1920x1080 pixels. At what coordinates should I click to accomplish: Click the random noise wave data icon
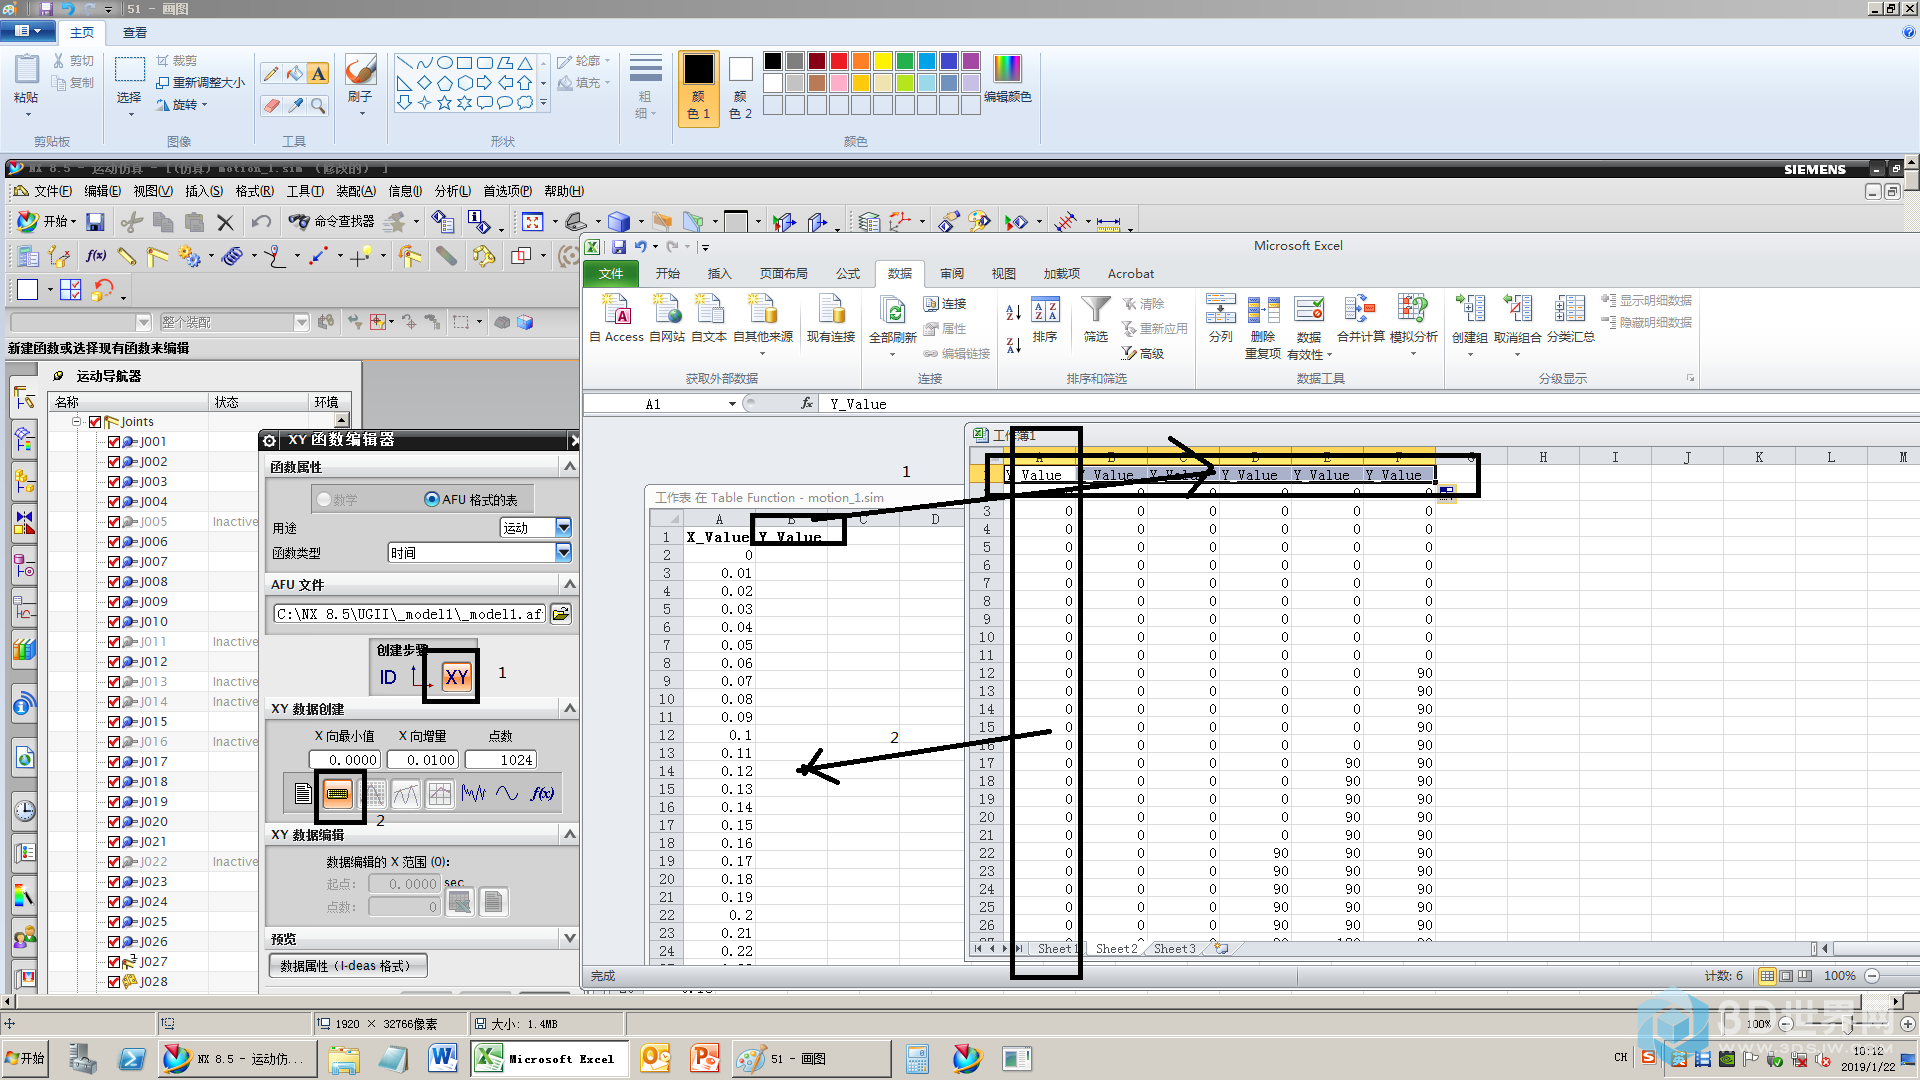coord(473,793)
